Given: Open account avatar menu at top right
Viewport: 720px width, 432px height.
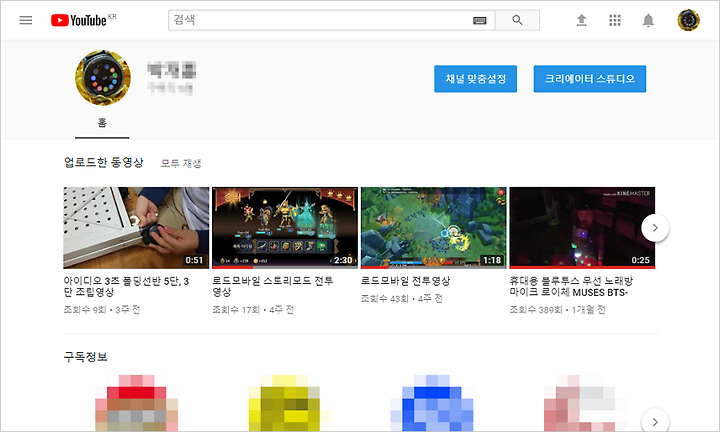Looking at the screenshot, I should pos(688,20).
